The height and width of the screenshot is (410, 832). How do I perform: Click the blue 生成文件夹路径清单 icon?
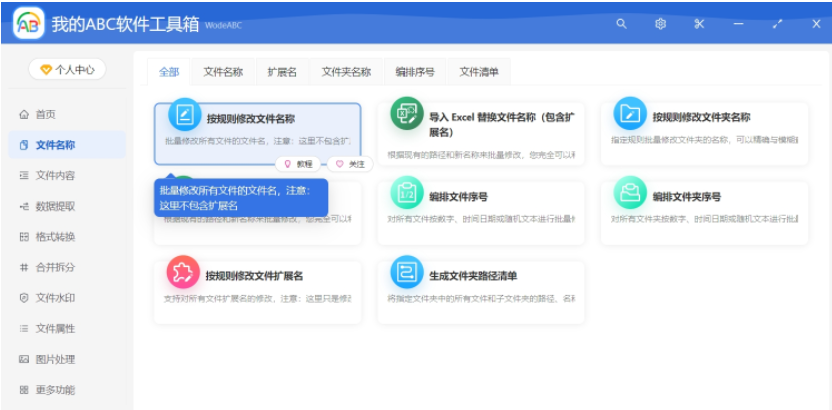click(407, 272)
